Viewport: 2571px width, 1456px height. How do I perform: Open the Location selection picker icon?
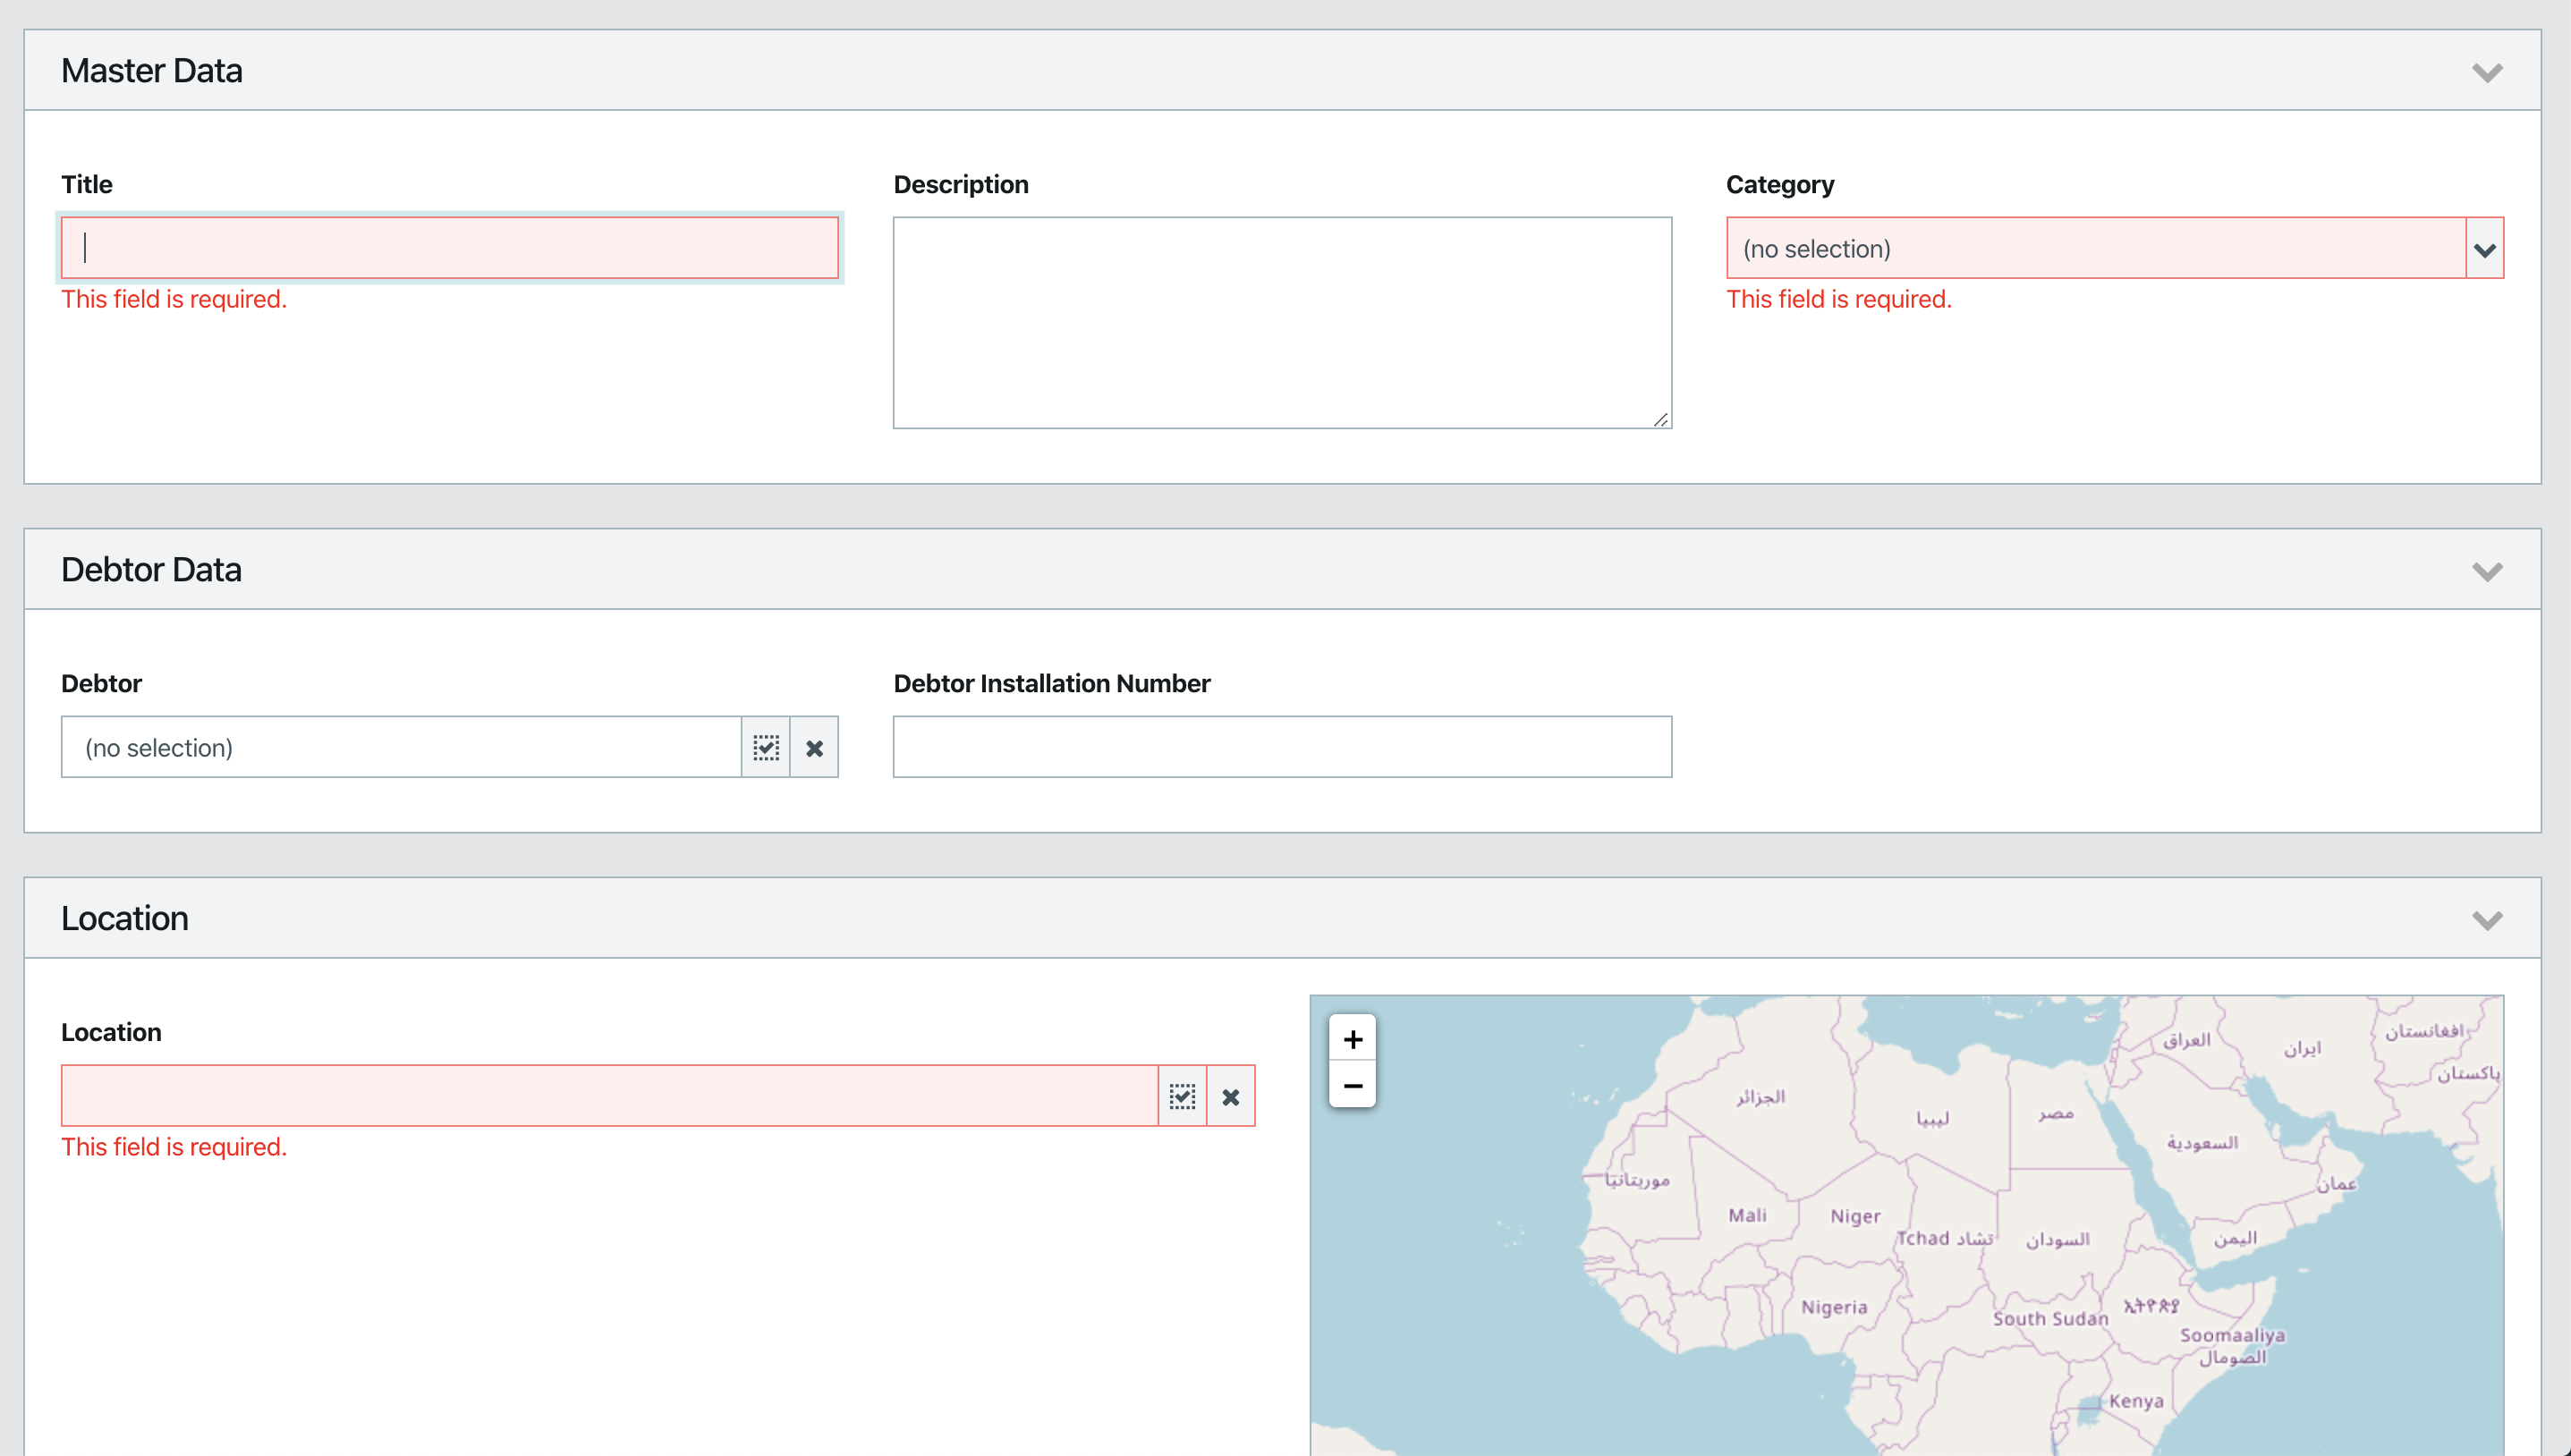[1183, 1096]
